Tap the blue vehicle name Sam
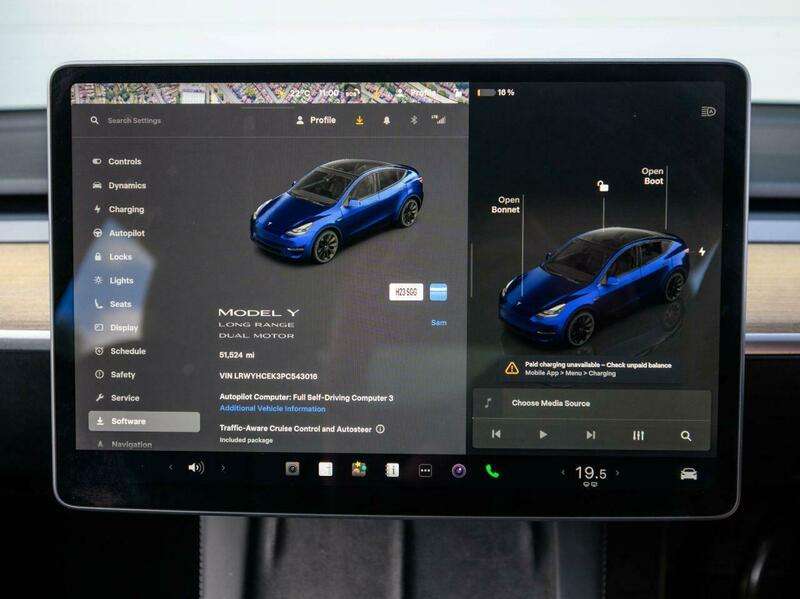The width and height of the screenshot is (800, 599). (x=439, y=322)
